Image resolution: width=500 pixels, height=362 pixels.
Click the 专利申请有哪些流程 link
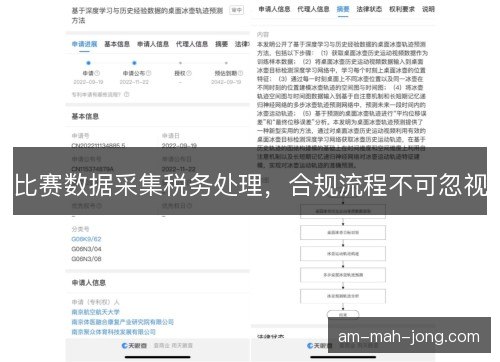pyautogui.click(x=97, y=95)
